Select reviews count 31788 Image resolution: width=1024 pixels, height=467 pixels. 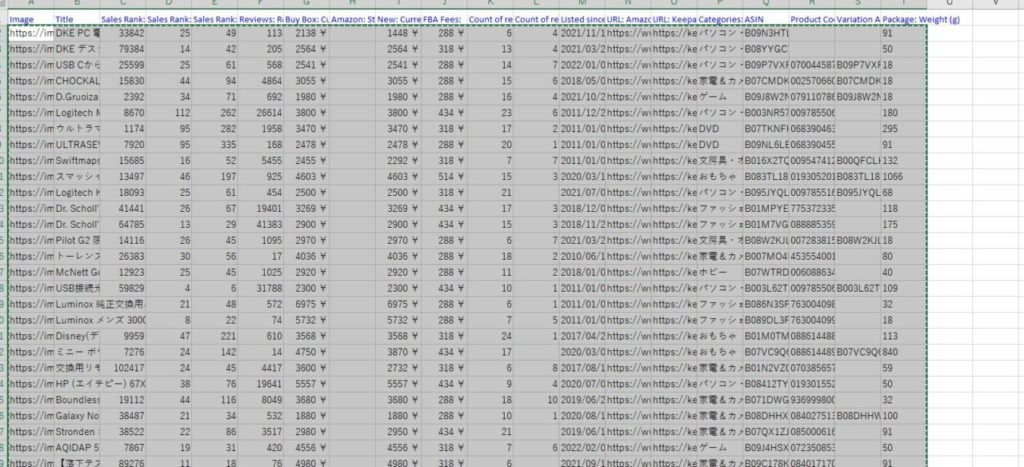coord(260,288)
